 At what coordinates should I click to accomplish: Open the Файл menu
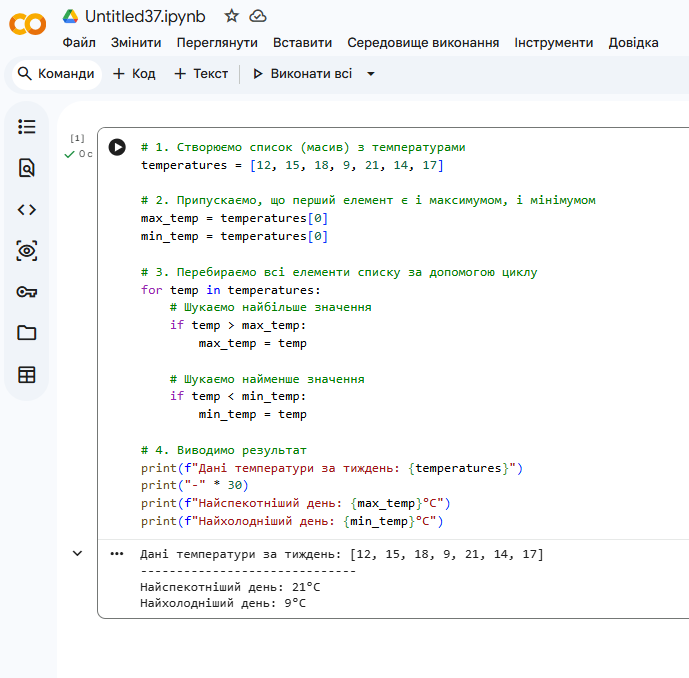tap(79, 43)
